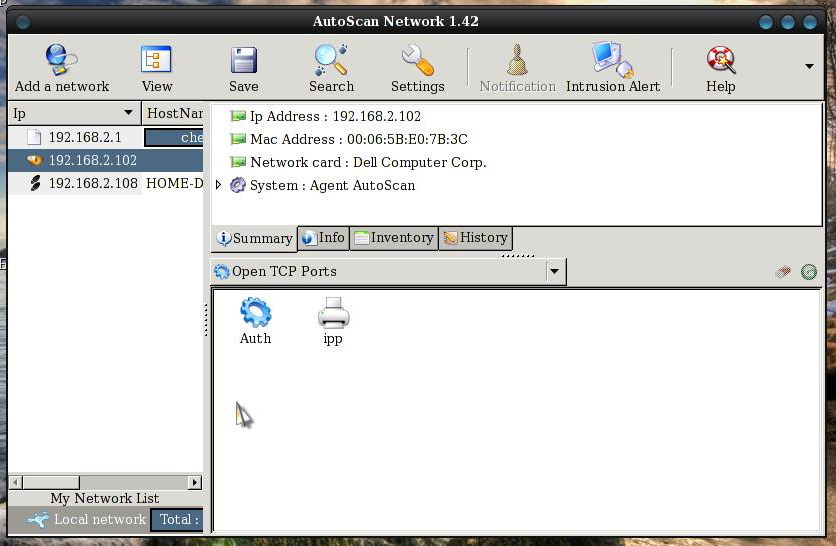Viewport: 836px width, 546px height.
Task: Click the document icon beside 192.168.2.1
Action: click(x=34, y=137)
